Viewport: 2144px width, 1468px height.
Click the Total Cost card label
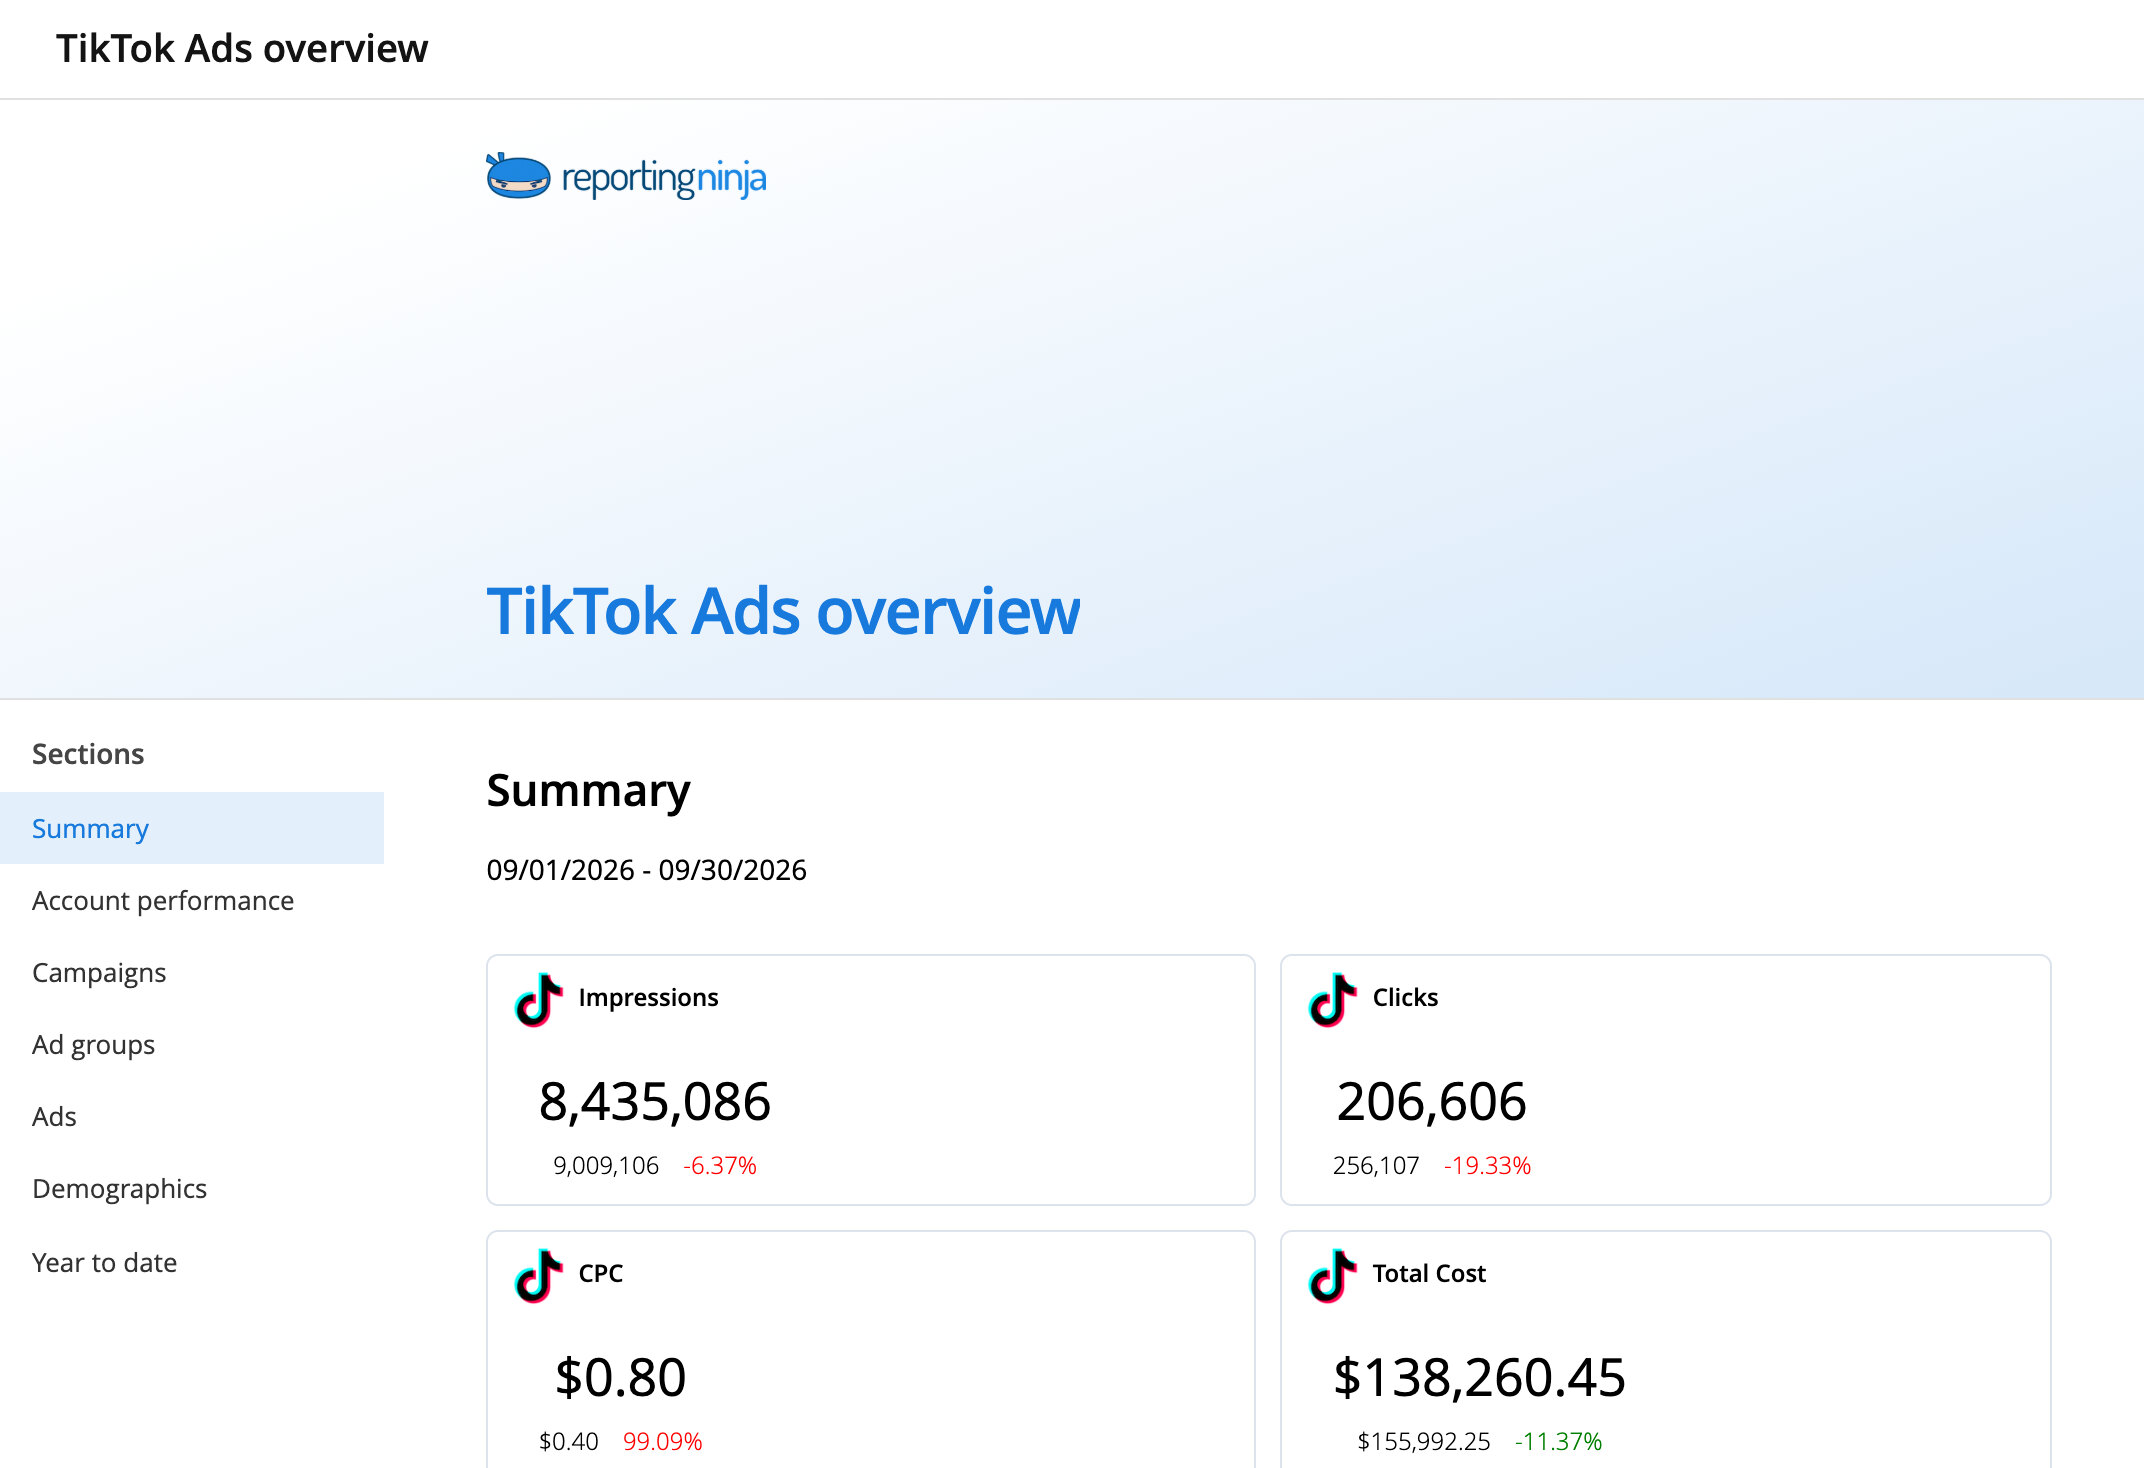[x=1429, y=1273]
